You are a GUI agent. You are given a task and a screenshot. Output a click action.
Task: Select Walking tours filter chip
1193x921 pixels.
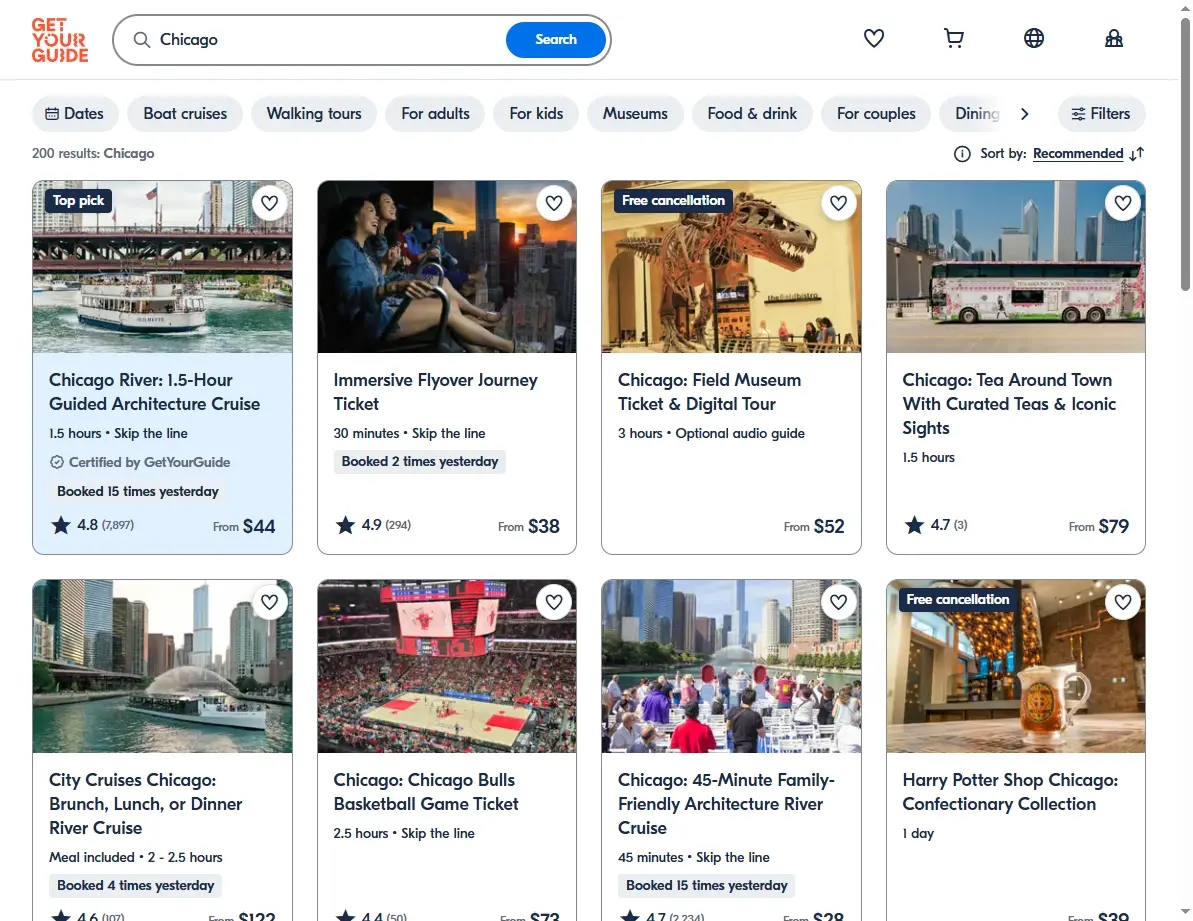pos(313,113)
